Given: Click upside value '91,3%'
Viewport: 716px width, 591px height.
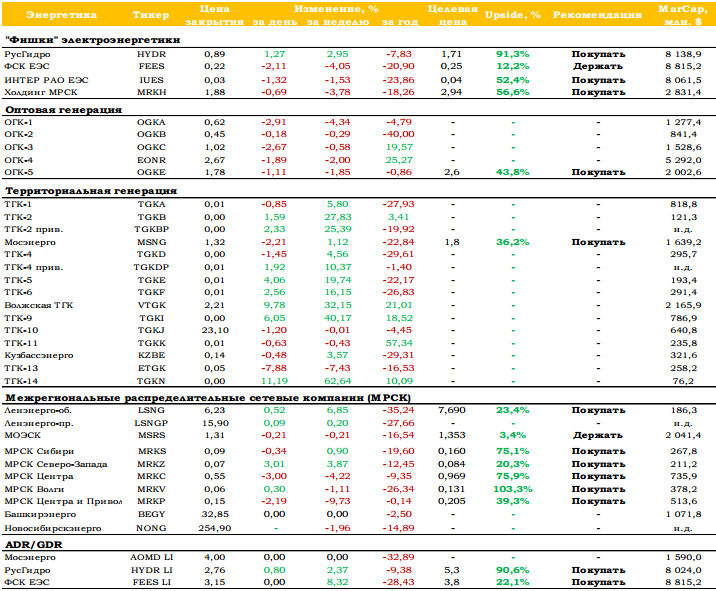Looking at the screenshot, I should [x=513, y=54].
